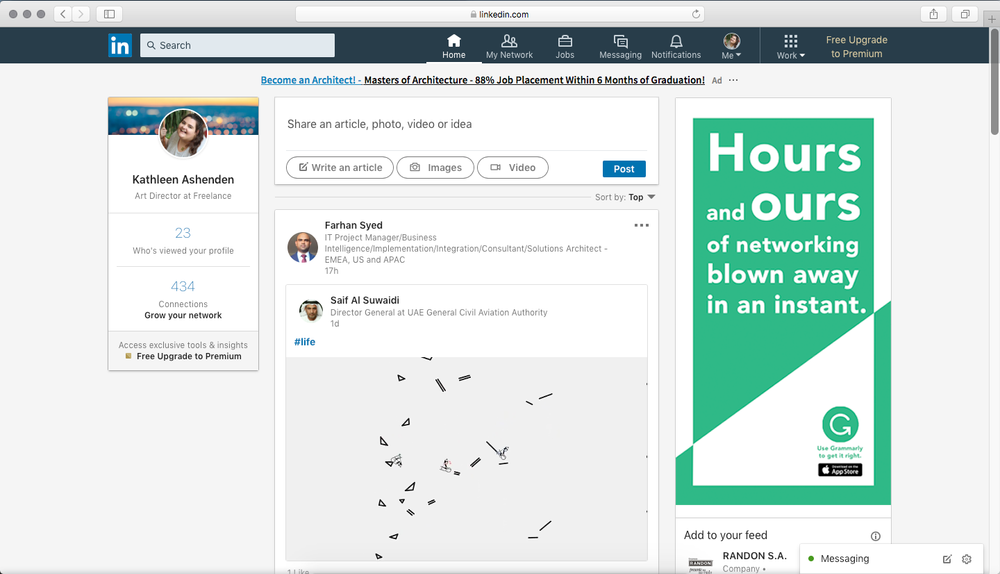The image size is (1000, 574).
Task: Click sidebar Free Upgrade to Premium link
Action: point(189,357)
